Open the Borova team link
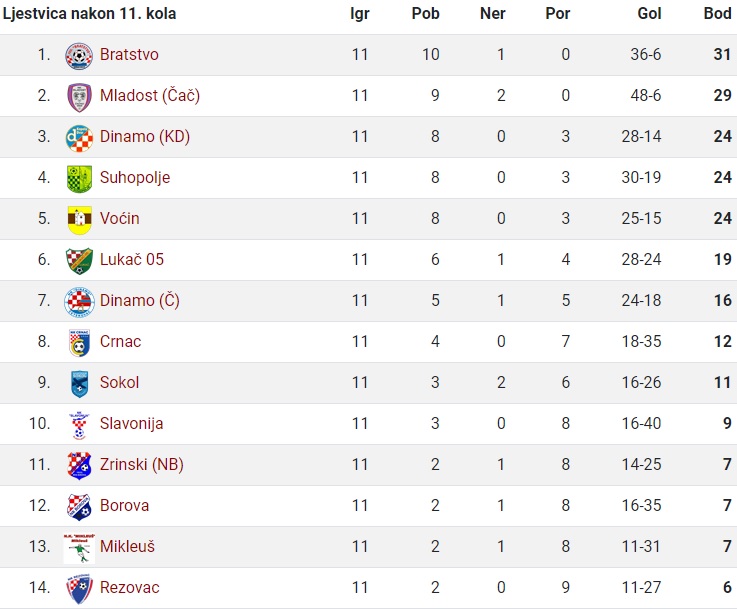Screen dimensions: 737x609 (x=125, y=506)
